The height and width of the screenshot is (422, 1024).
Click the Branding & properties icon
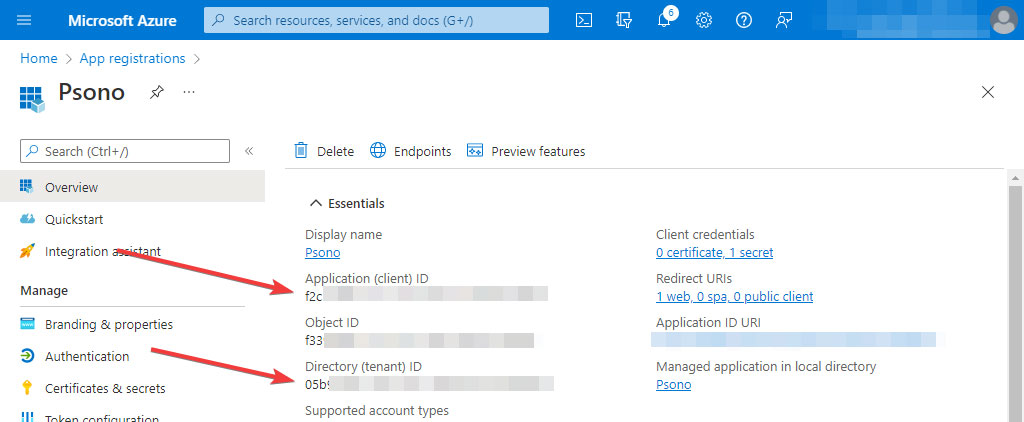tap(27, 324)
